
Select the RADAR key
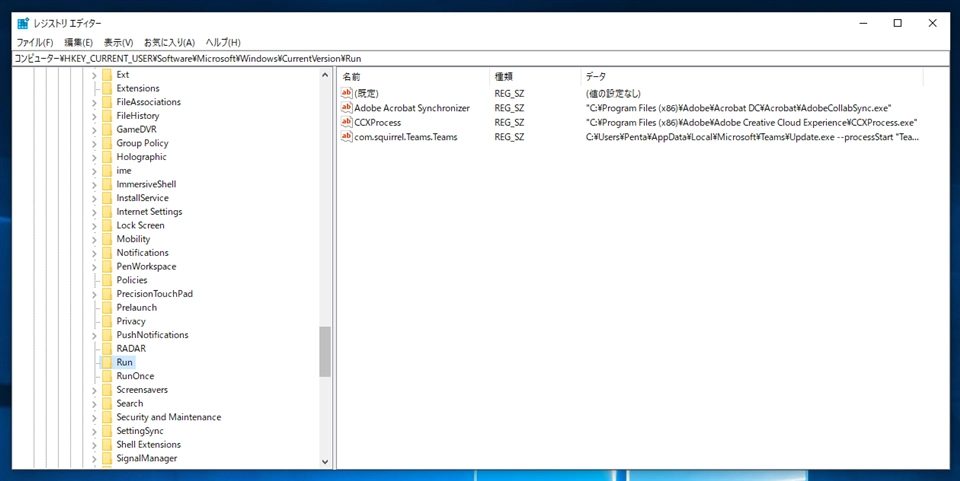tap(131, 349)
